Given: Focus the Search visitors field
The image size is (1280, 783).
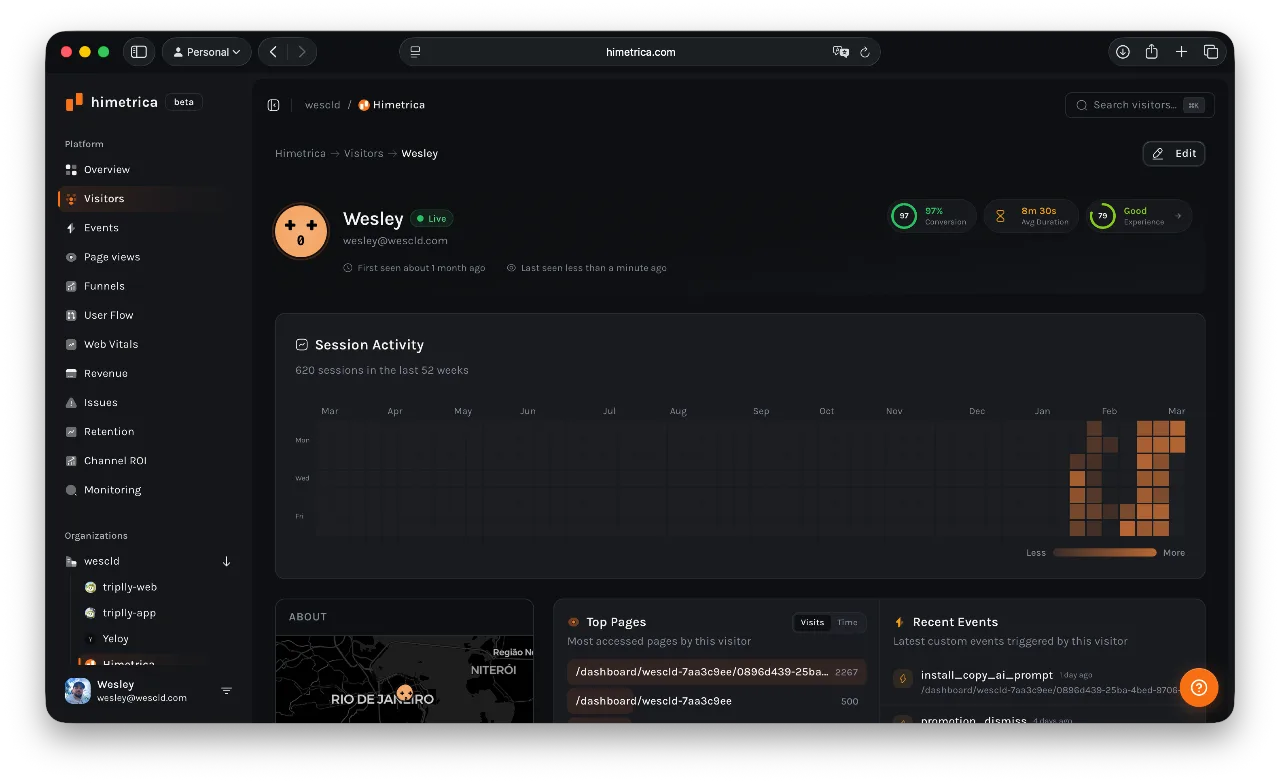Looking at the screenshot, I should [1139, 105].
